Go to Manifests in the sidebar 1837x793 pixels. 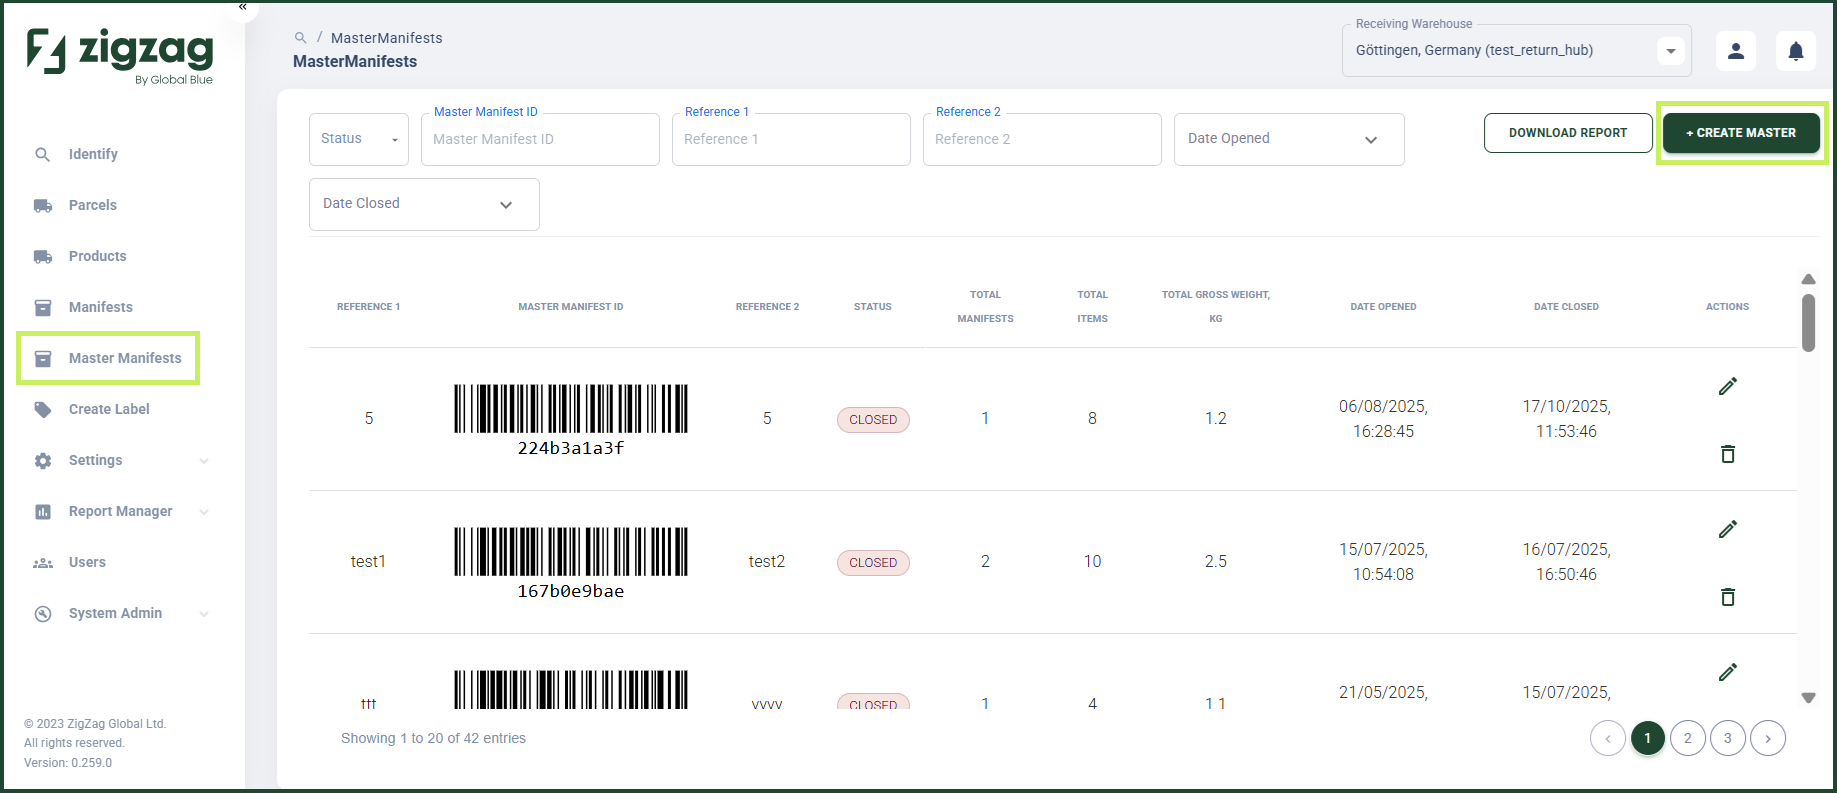pos(100,307)
